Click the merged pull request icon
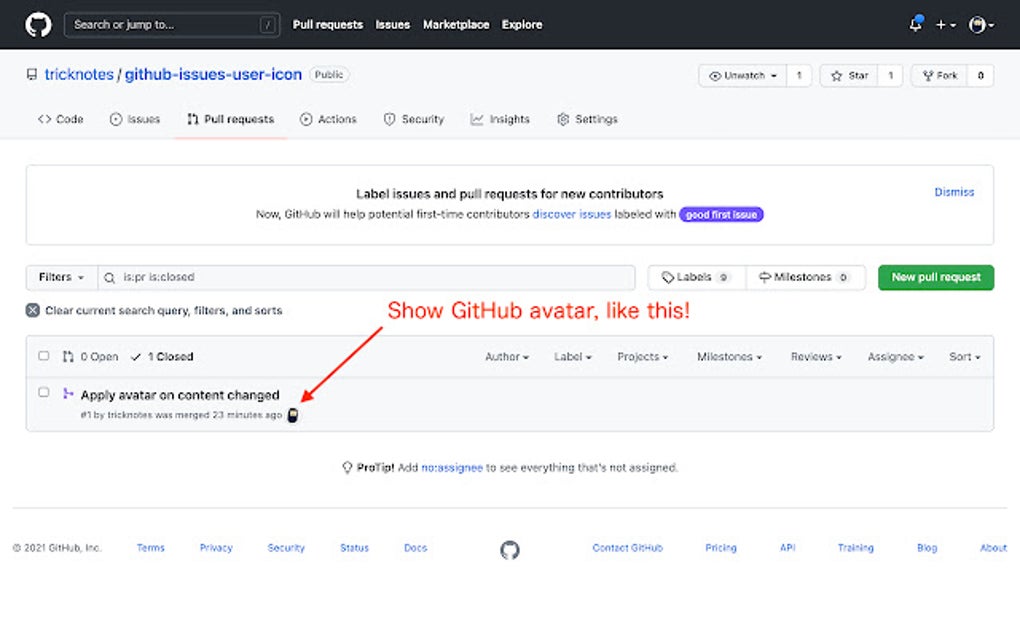The image size is (1020, 638). click(x=69, y=394)
